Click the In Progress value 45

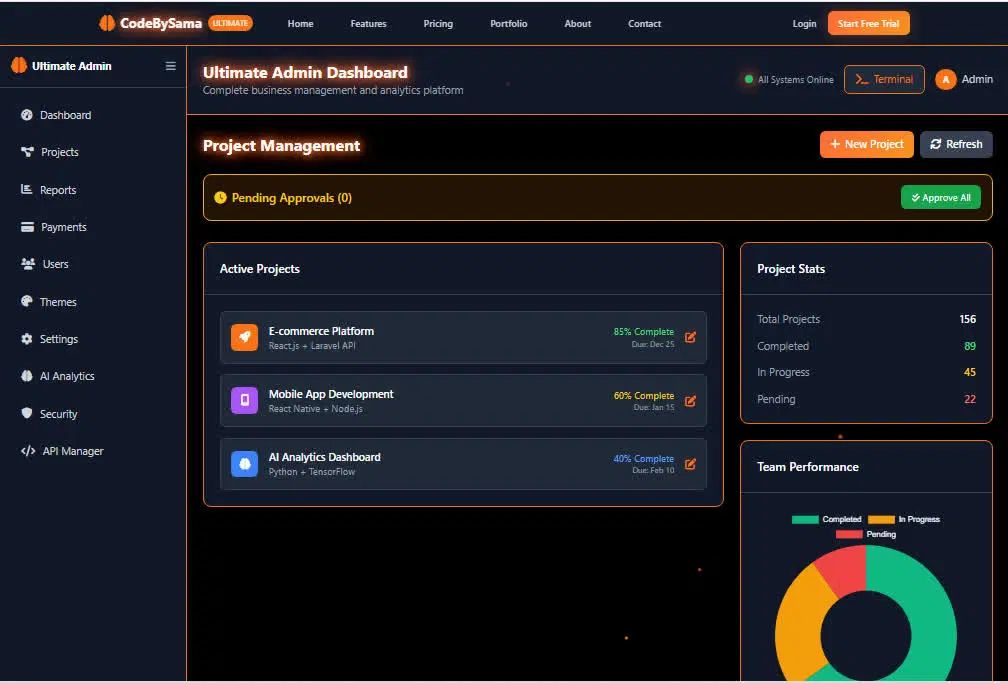(970, 372)
